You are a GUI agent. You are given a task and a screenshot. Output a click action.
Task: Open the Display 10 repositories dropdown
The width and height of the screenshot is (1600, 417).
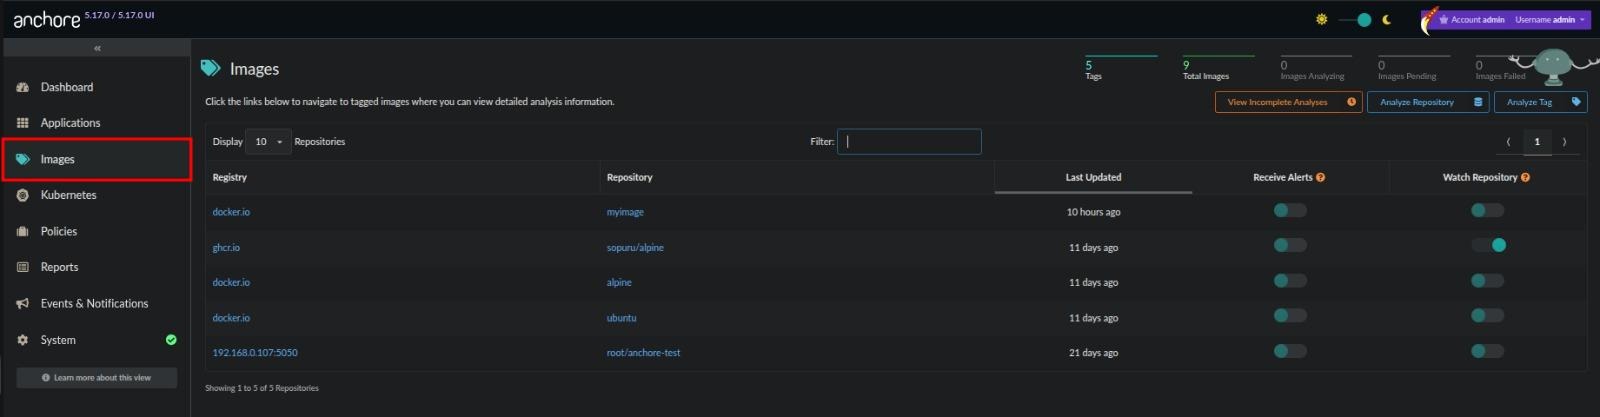(x=268, y=142)
